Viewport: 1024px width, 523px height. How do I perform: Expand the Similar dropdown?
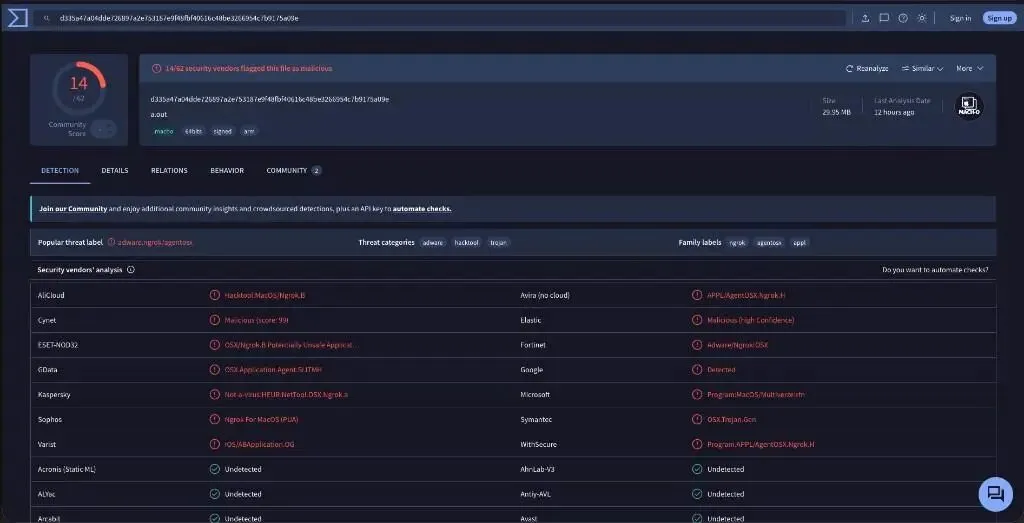click(922, 69)
